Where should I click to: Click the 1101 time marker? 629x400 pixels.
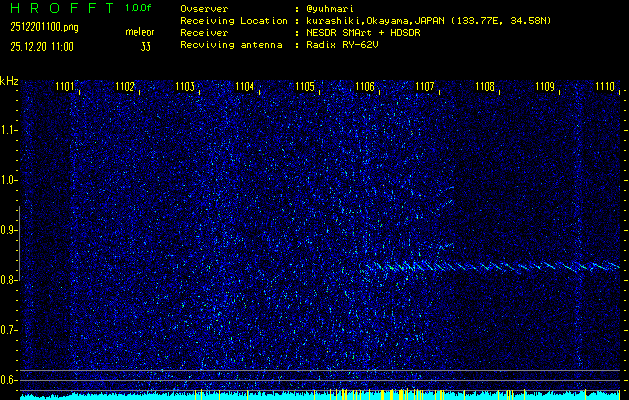pos(64,87)
